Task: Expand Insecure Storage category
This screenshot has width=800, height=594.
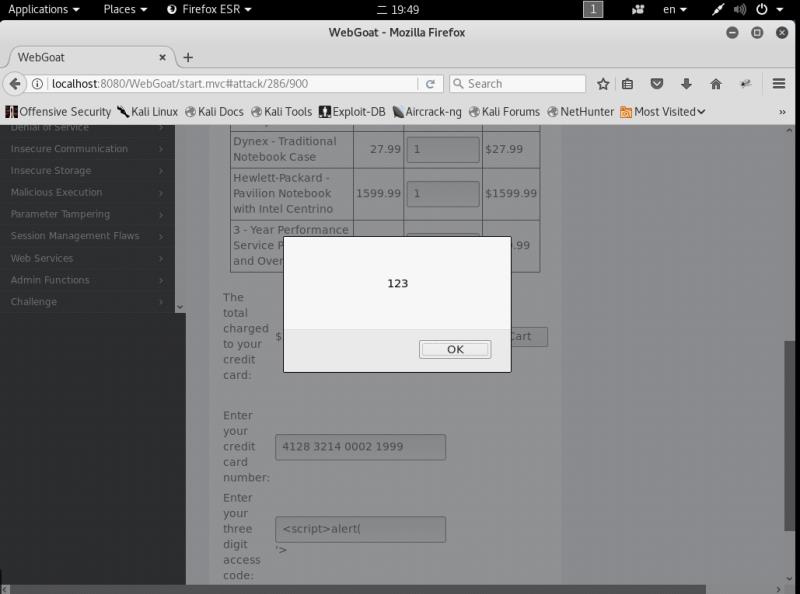Action: 87,170
